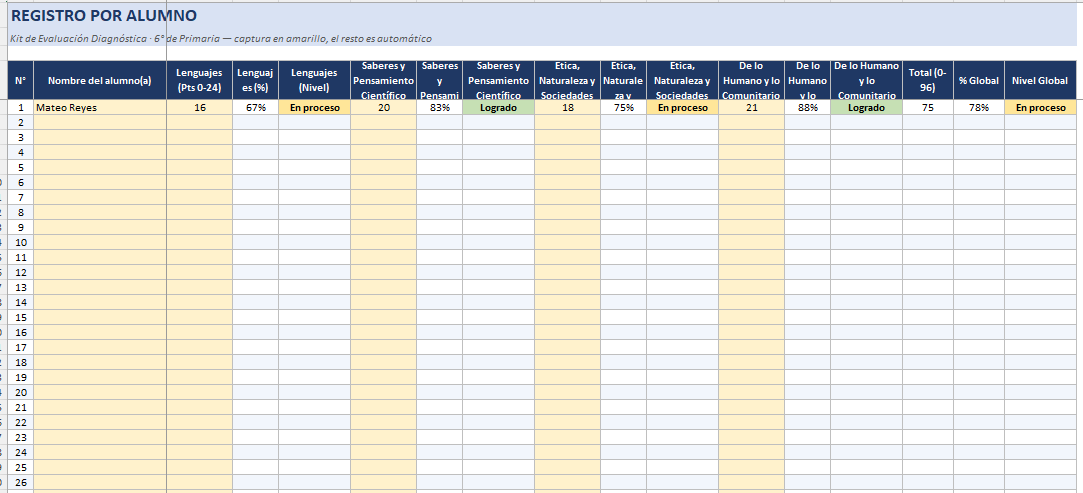Select En proceso cell next to 75%
The height and width of the screenshot is (493, 1083).
tap(682, 108)
